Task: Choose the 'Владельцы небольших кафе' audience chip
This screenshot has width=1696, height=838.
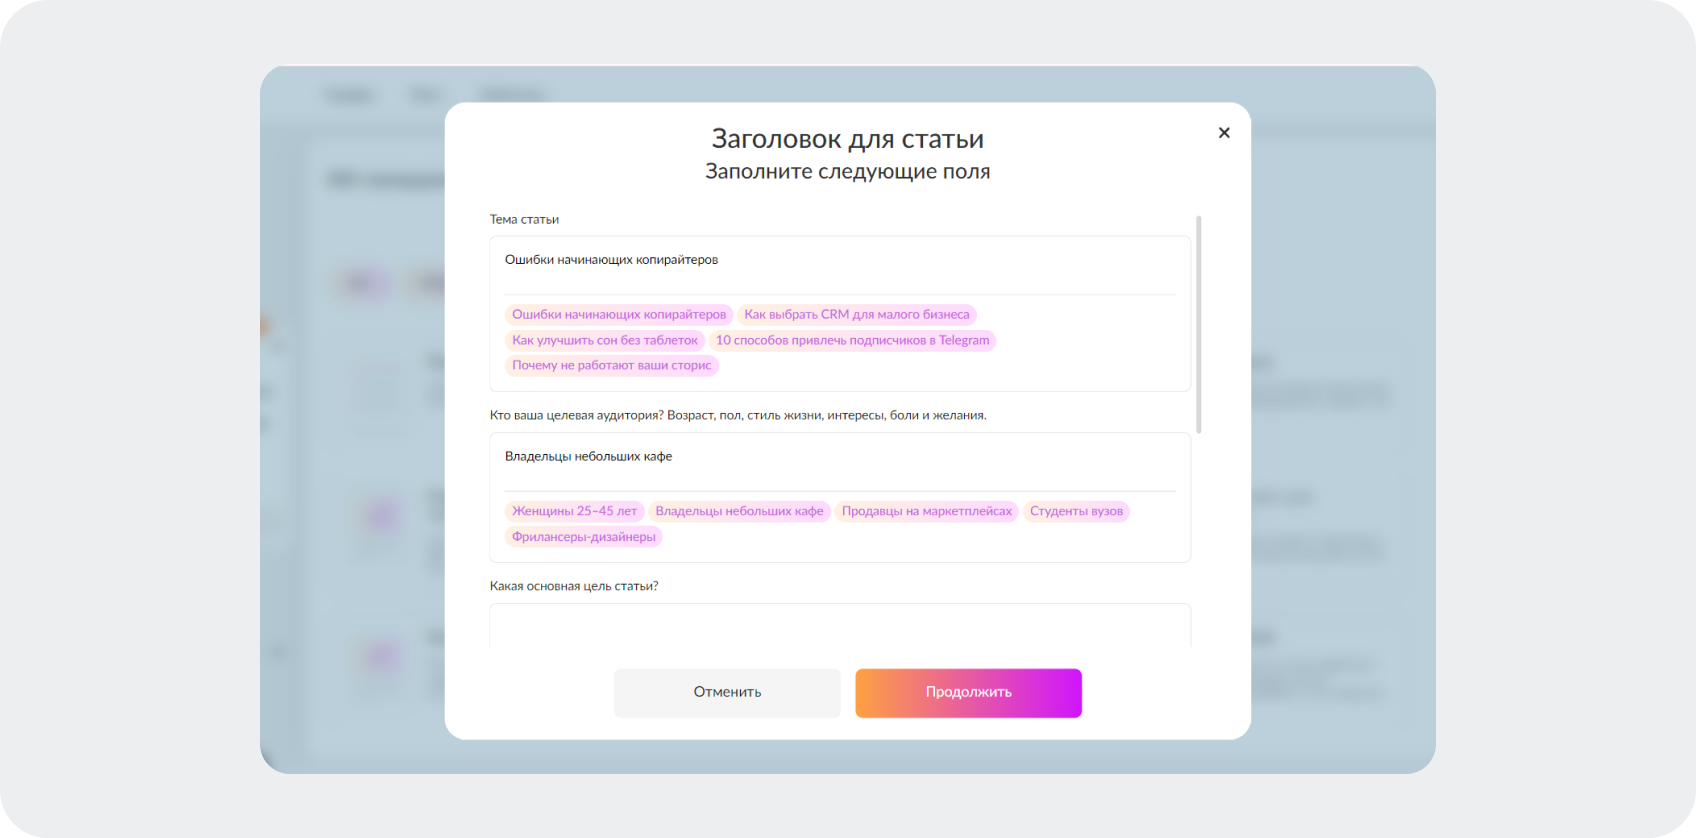Action: pos(739,511)
